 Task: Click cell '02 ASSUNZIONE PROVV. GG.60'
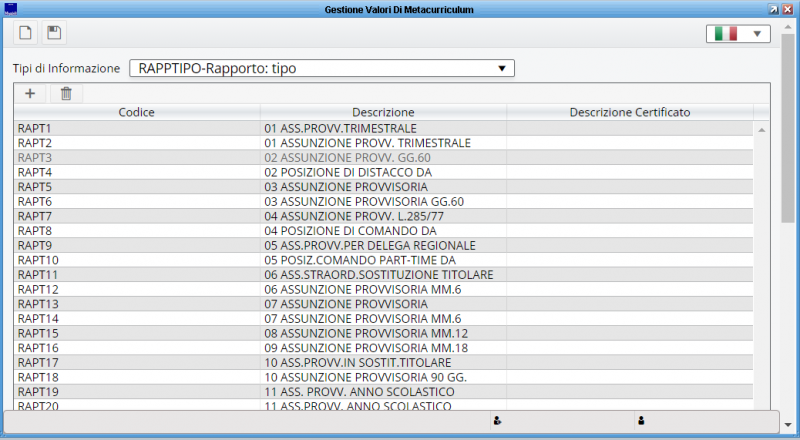[384, 158]
